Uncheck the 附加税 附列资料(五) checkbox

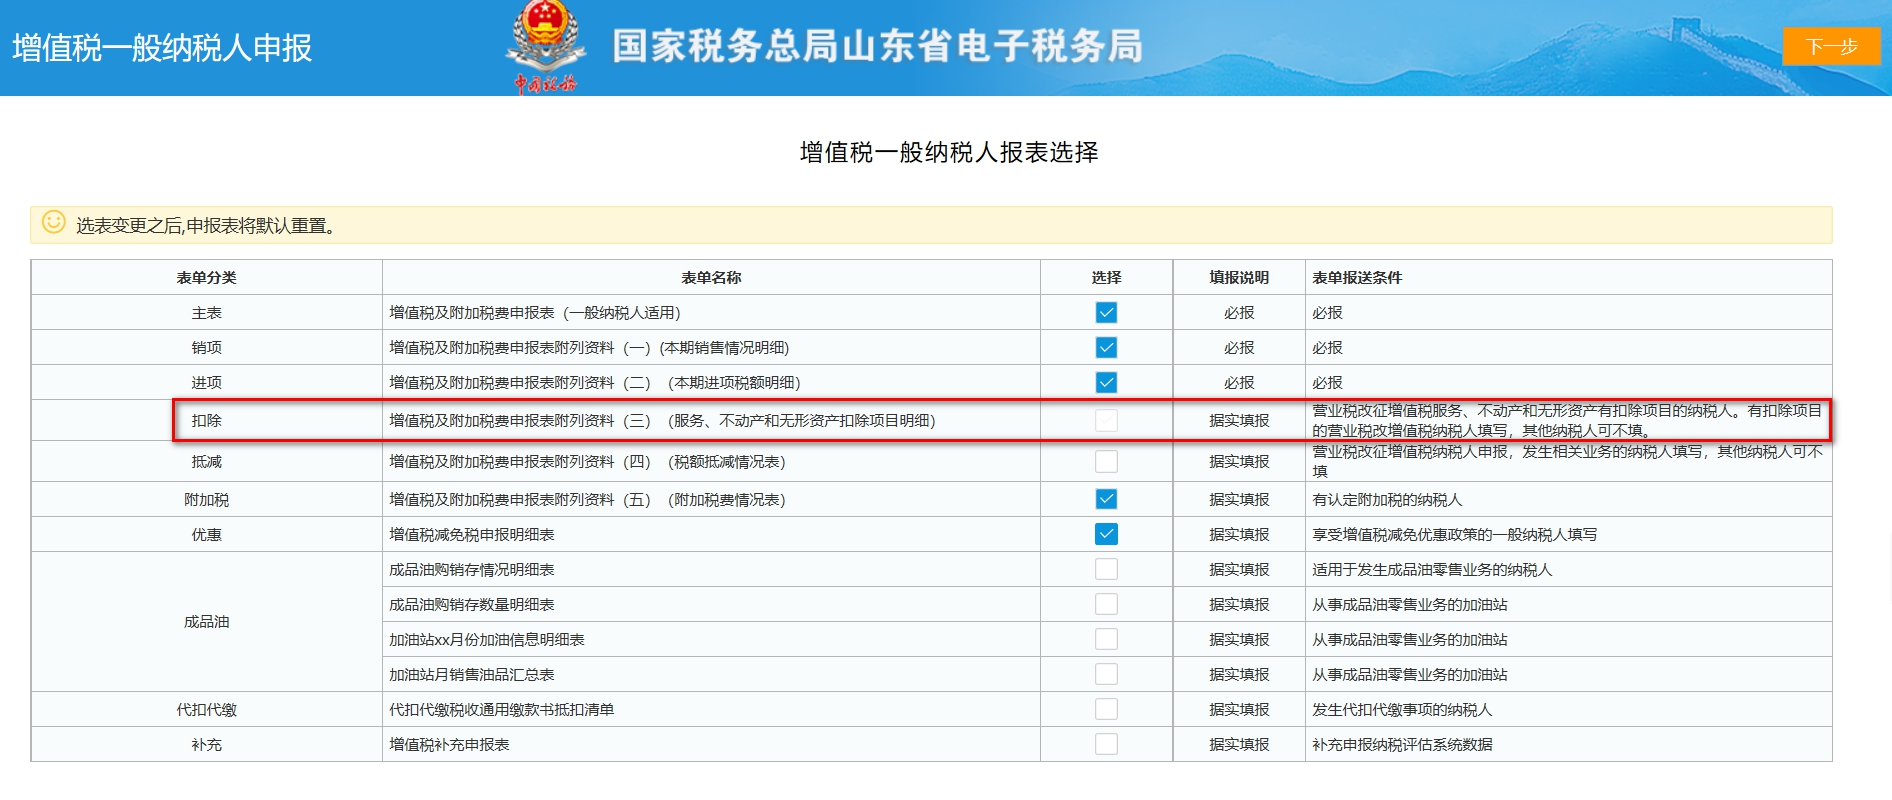tap(1106, 499)
